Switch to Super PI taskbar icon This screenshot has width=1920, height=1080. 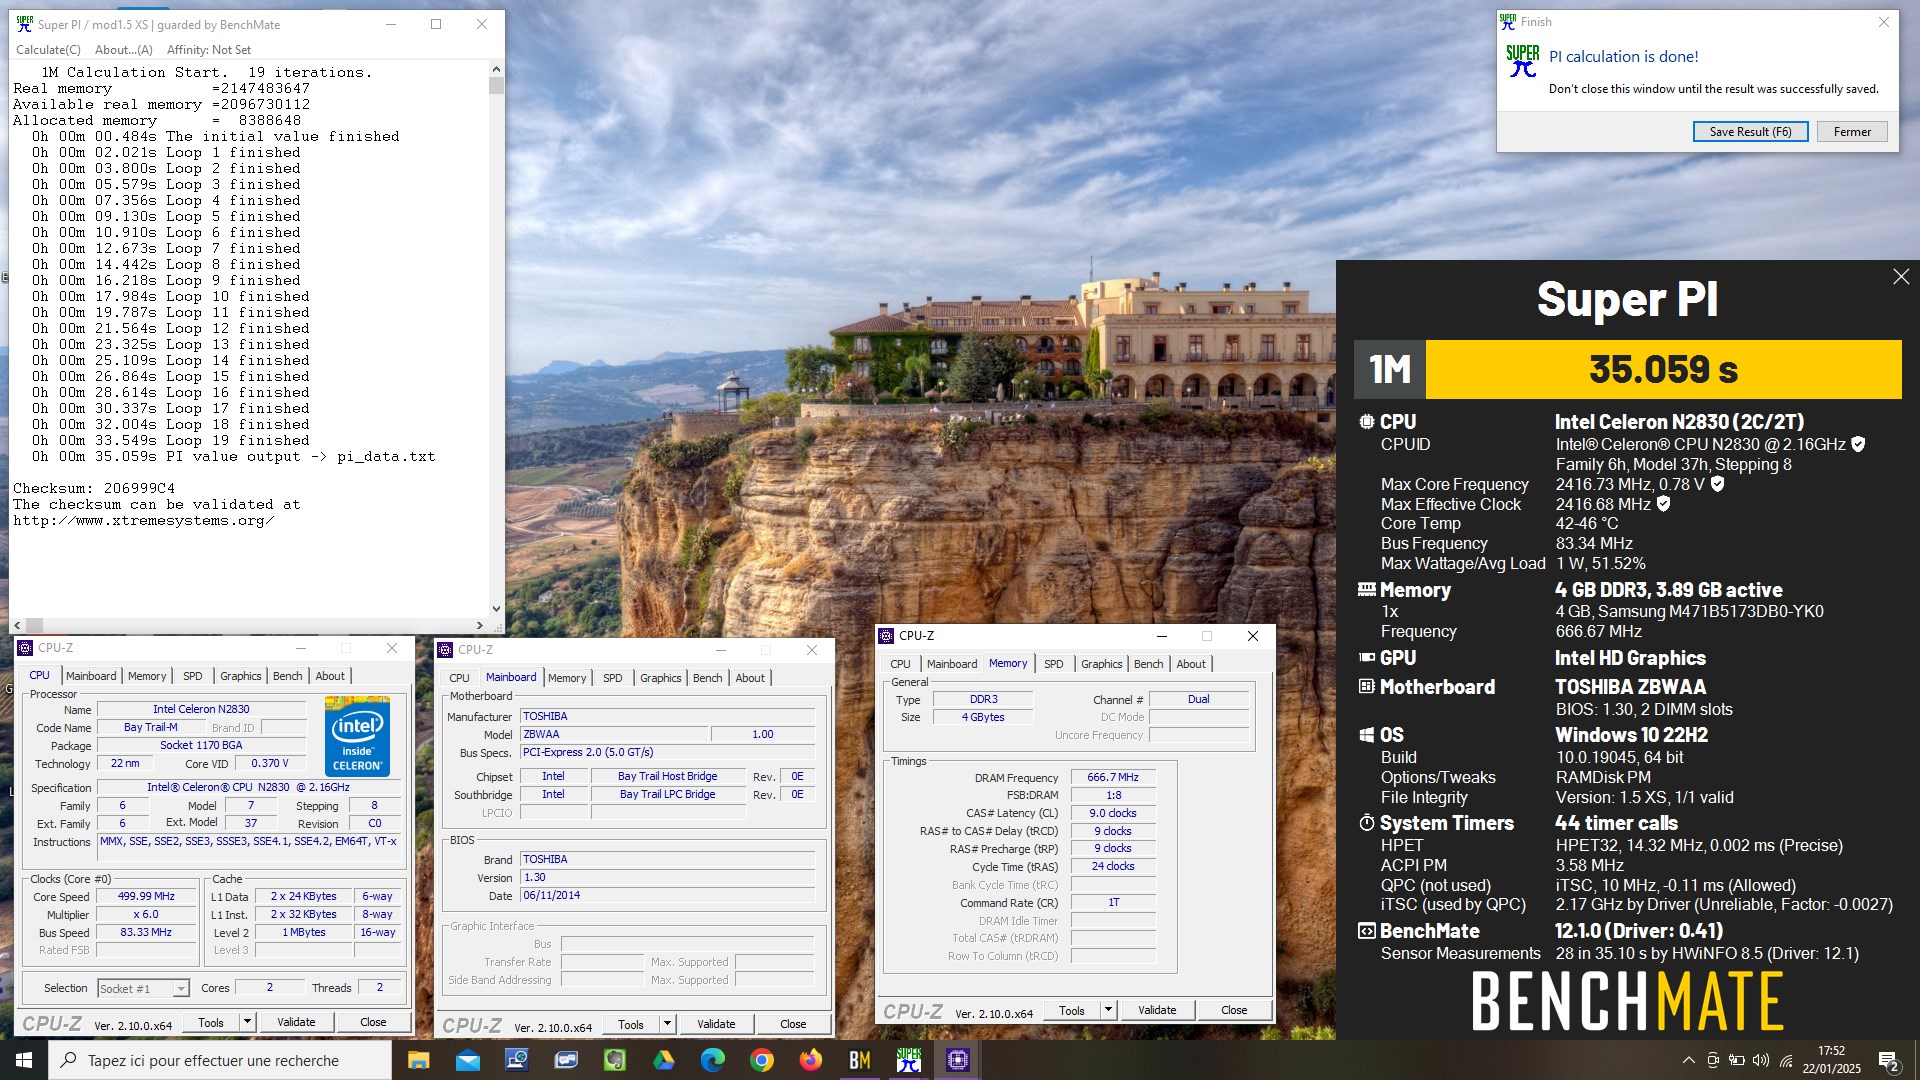(908, 1060)
